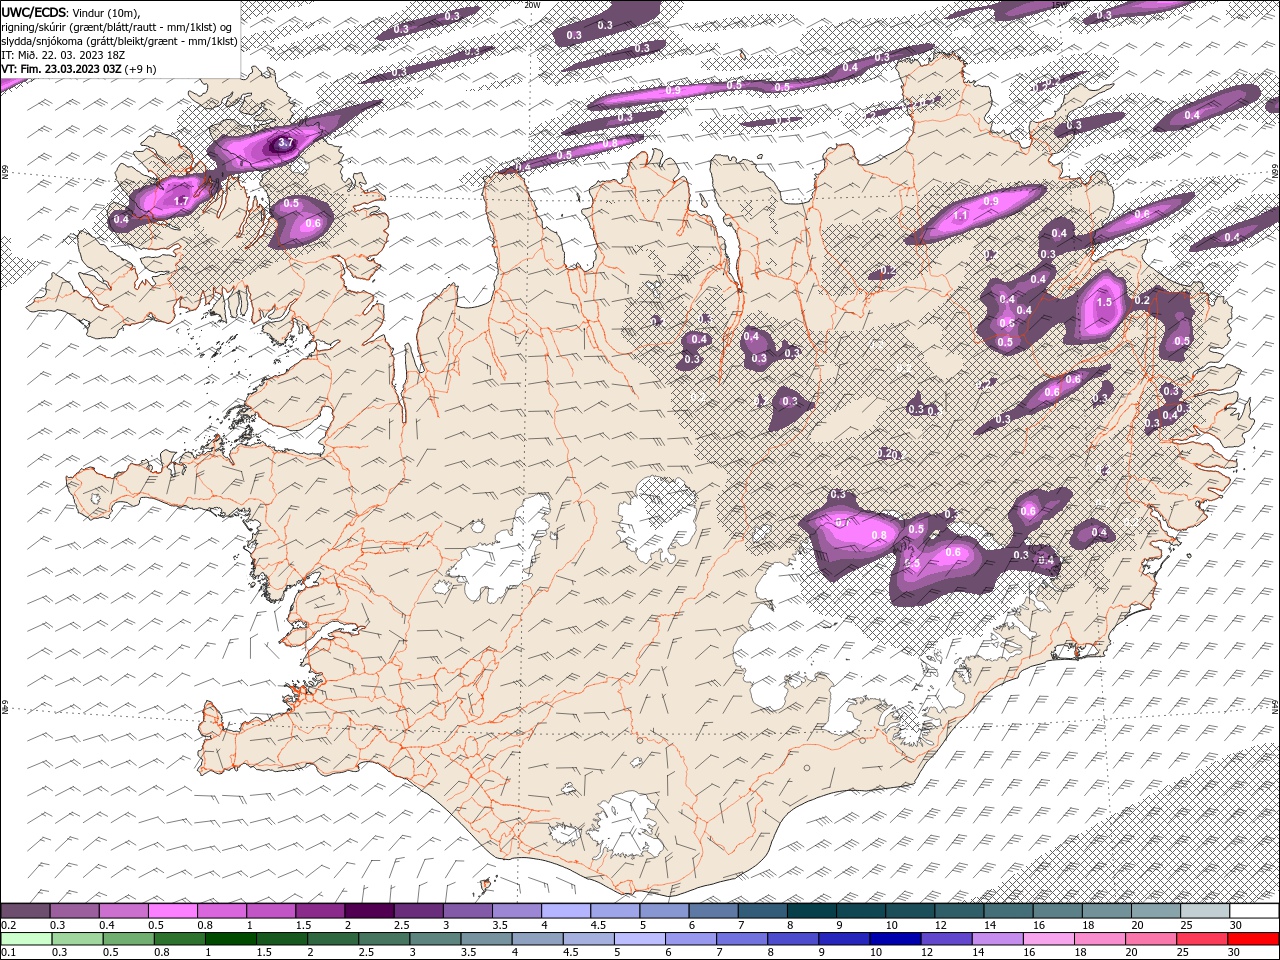Choose the top-row lavender swatch labeled 4
Screen dimensions: 1280x960
pyautogui.click(x=565, y=911)
